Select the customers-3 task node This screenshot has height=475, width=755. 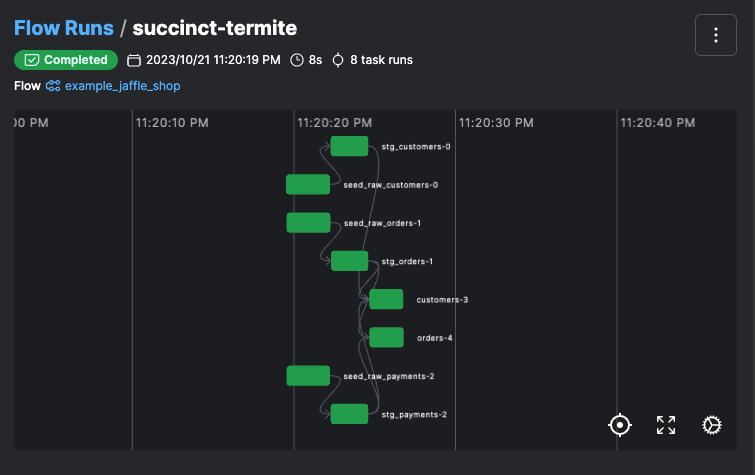[x=386, y=299]
